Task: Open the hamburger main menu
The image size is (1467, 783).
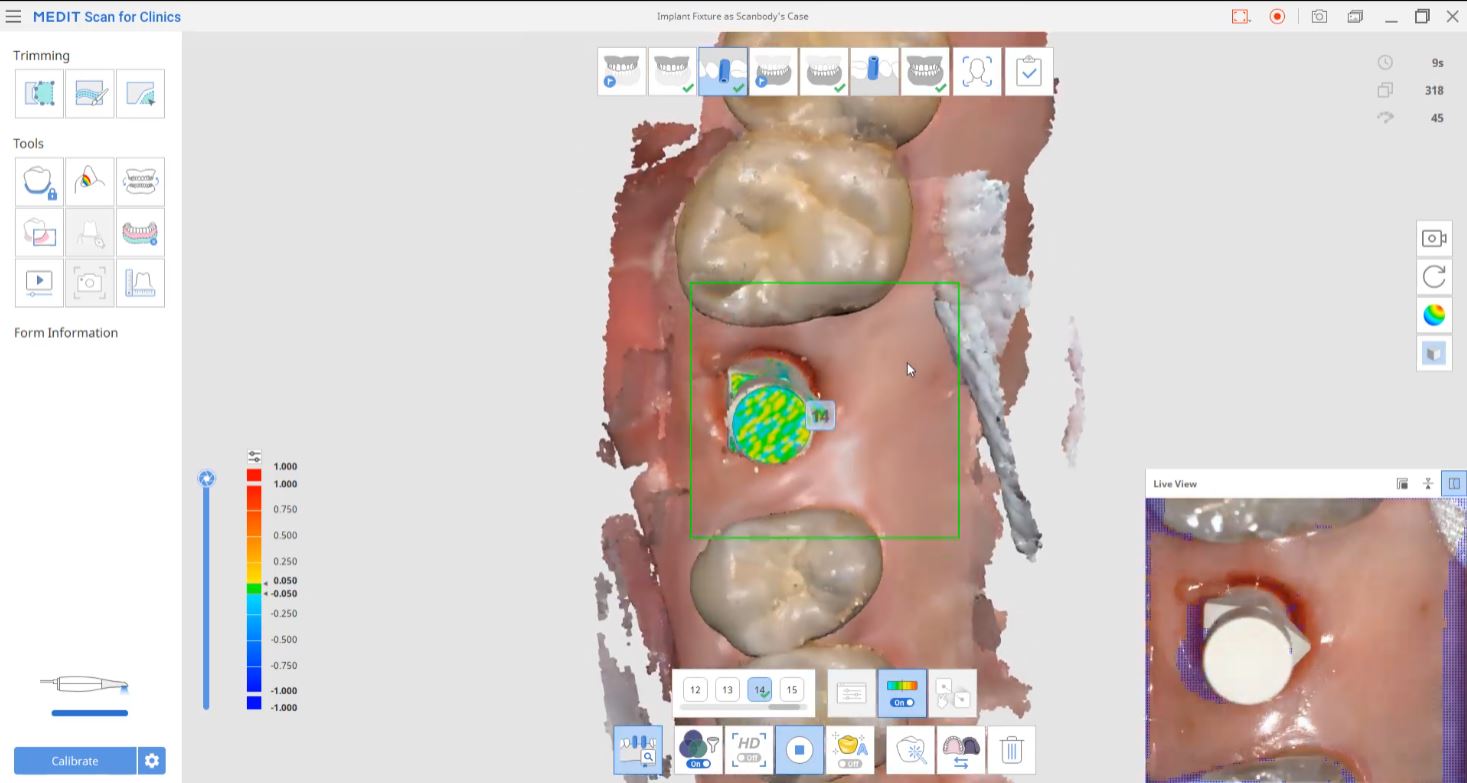Action: pyautogui.click(x=14, y=17)
